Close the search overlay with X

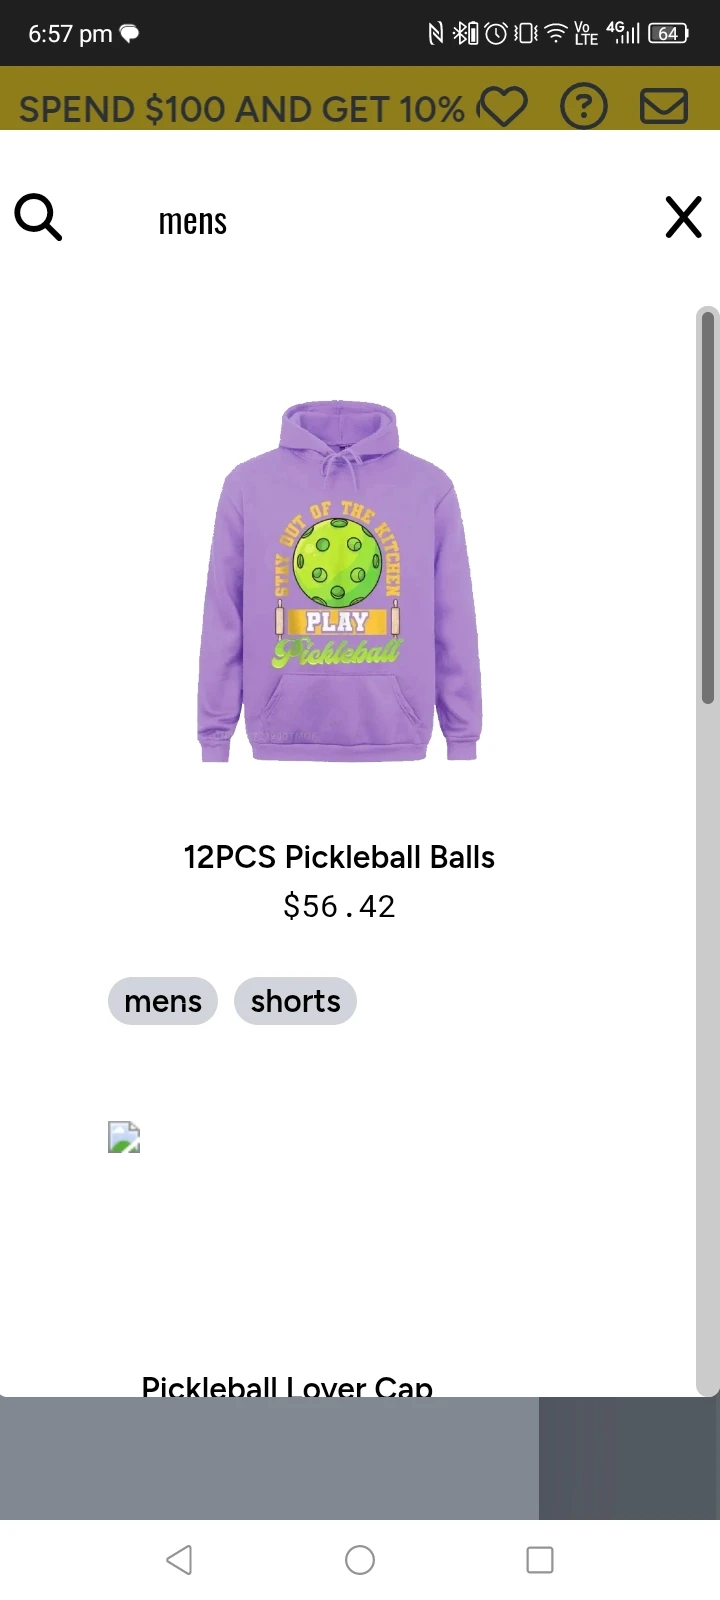coord(684,217)
